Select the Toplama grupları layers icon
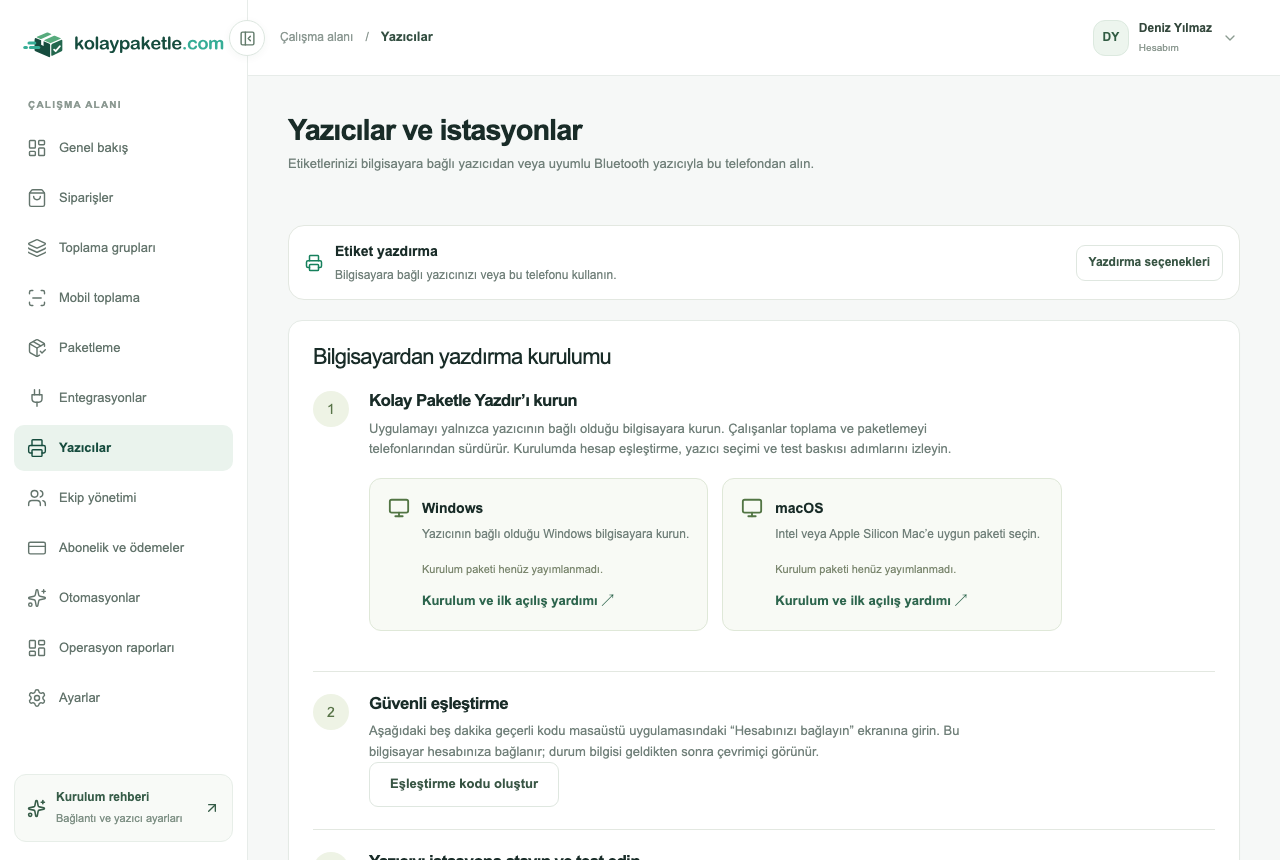Screen dimensions: 1280x860 tap(37, 248)
